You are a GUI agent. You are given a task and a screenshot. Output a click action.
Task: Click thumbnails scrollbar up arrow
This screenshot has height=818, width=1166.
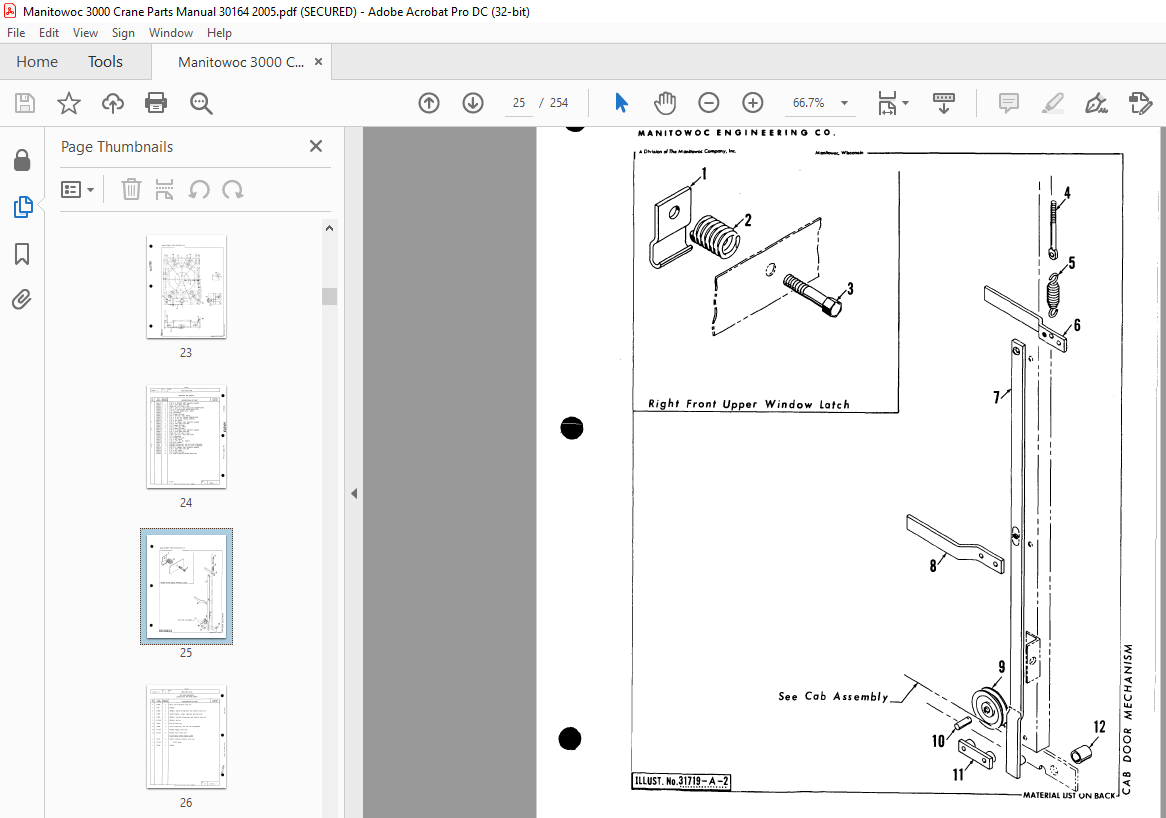point(329,228)
